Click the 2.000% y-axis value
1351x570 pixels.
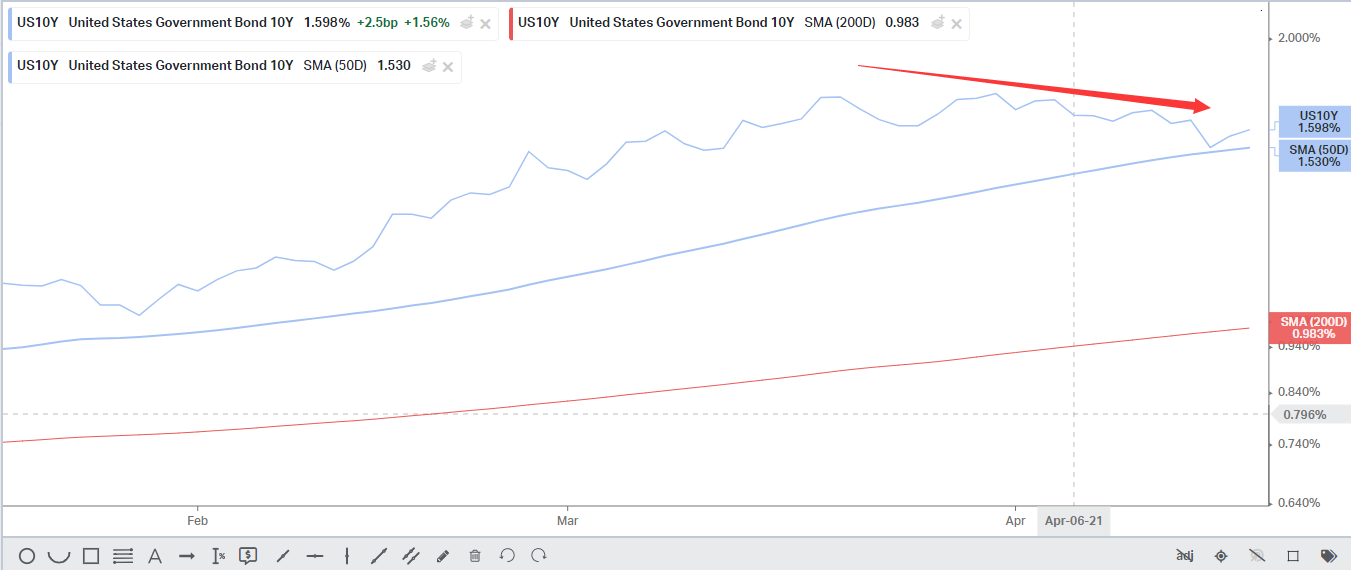click(1300, 38)
